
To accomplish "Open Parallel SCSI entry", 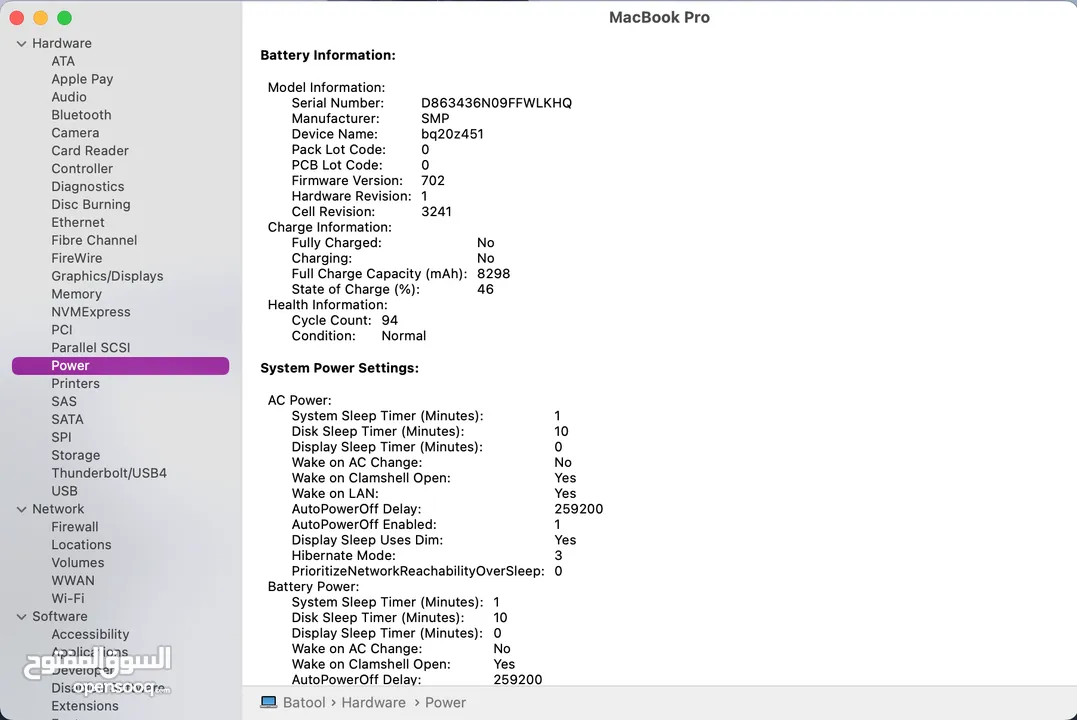I will click(x=91, y=348).
